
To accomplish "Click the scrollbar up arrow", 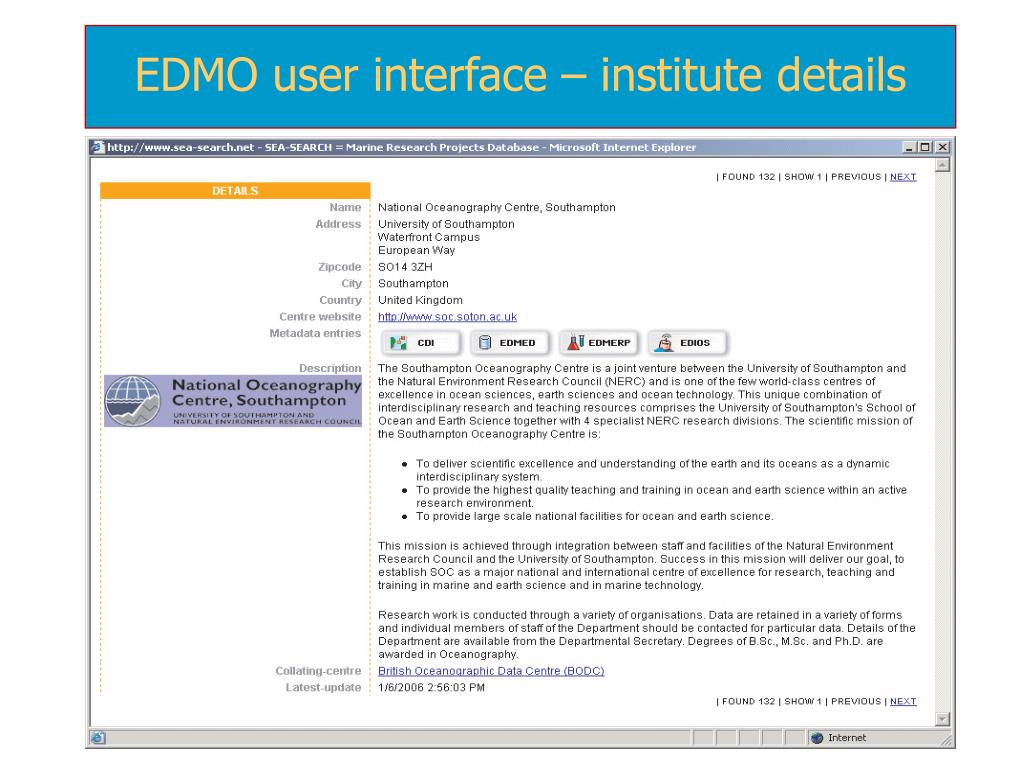I will click(x=942, y=165).
